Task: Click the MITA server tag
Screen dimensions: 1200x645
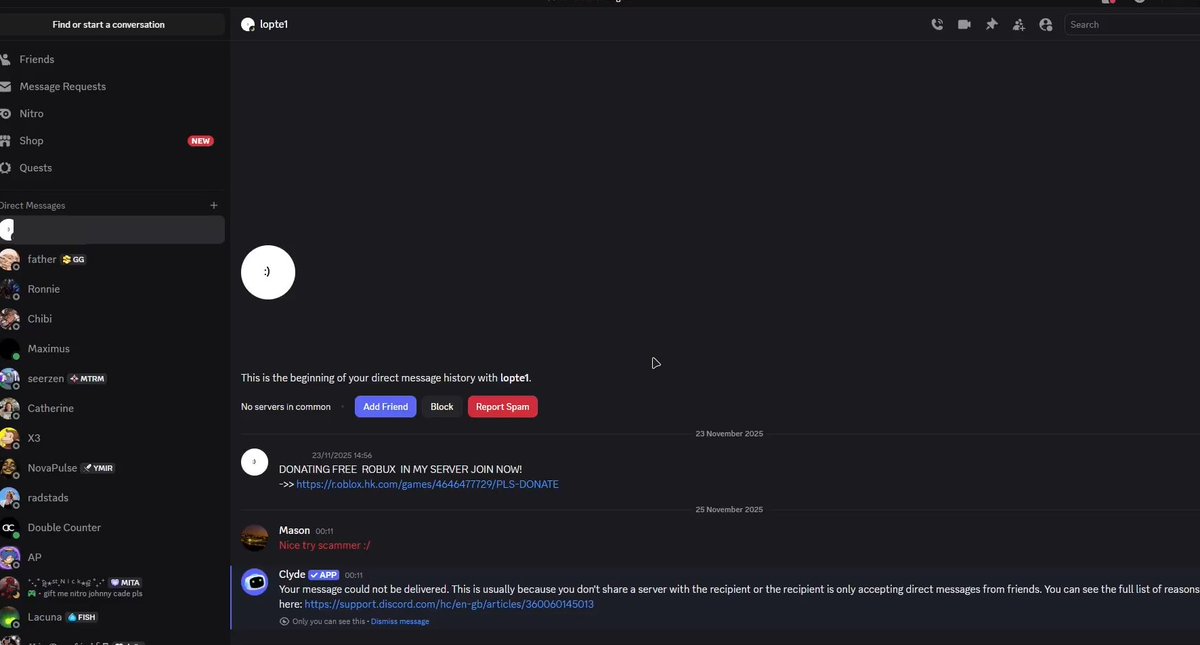Action: point(124,582)
